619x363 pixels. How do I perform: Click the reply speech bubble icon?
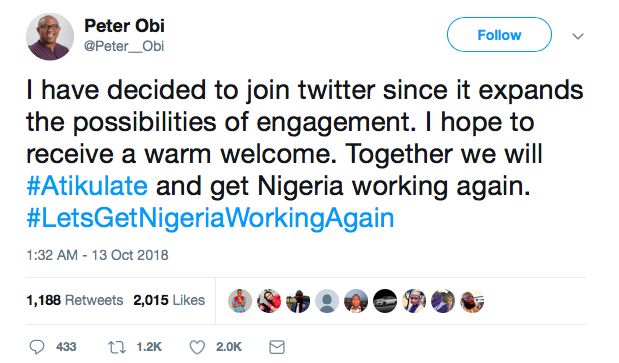pyautogui.click(x=37, y=347)
